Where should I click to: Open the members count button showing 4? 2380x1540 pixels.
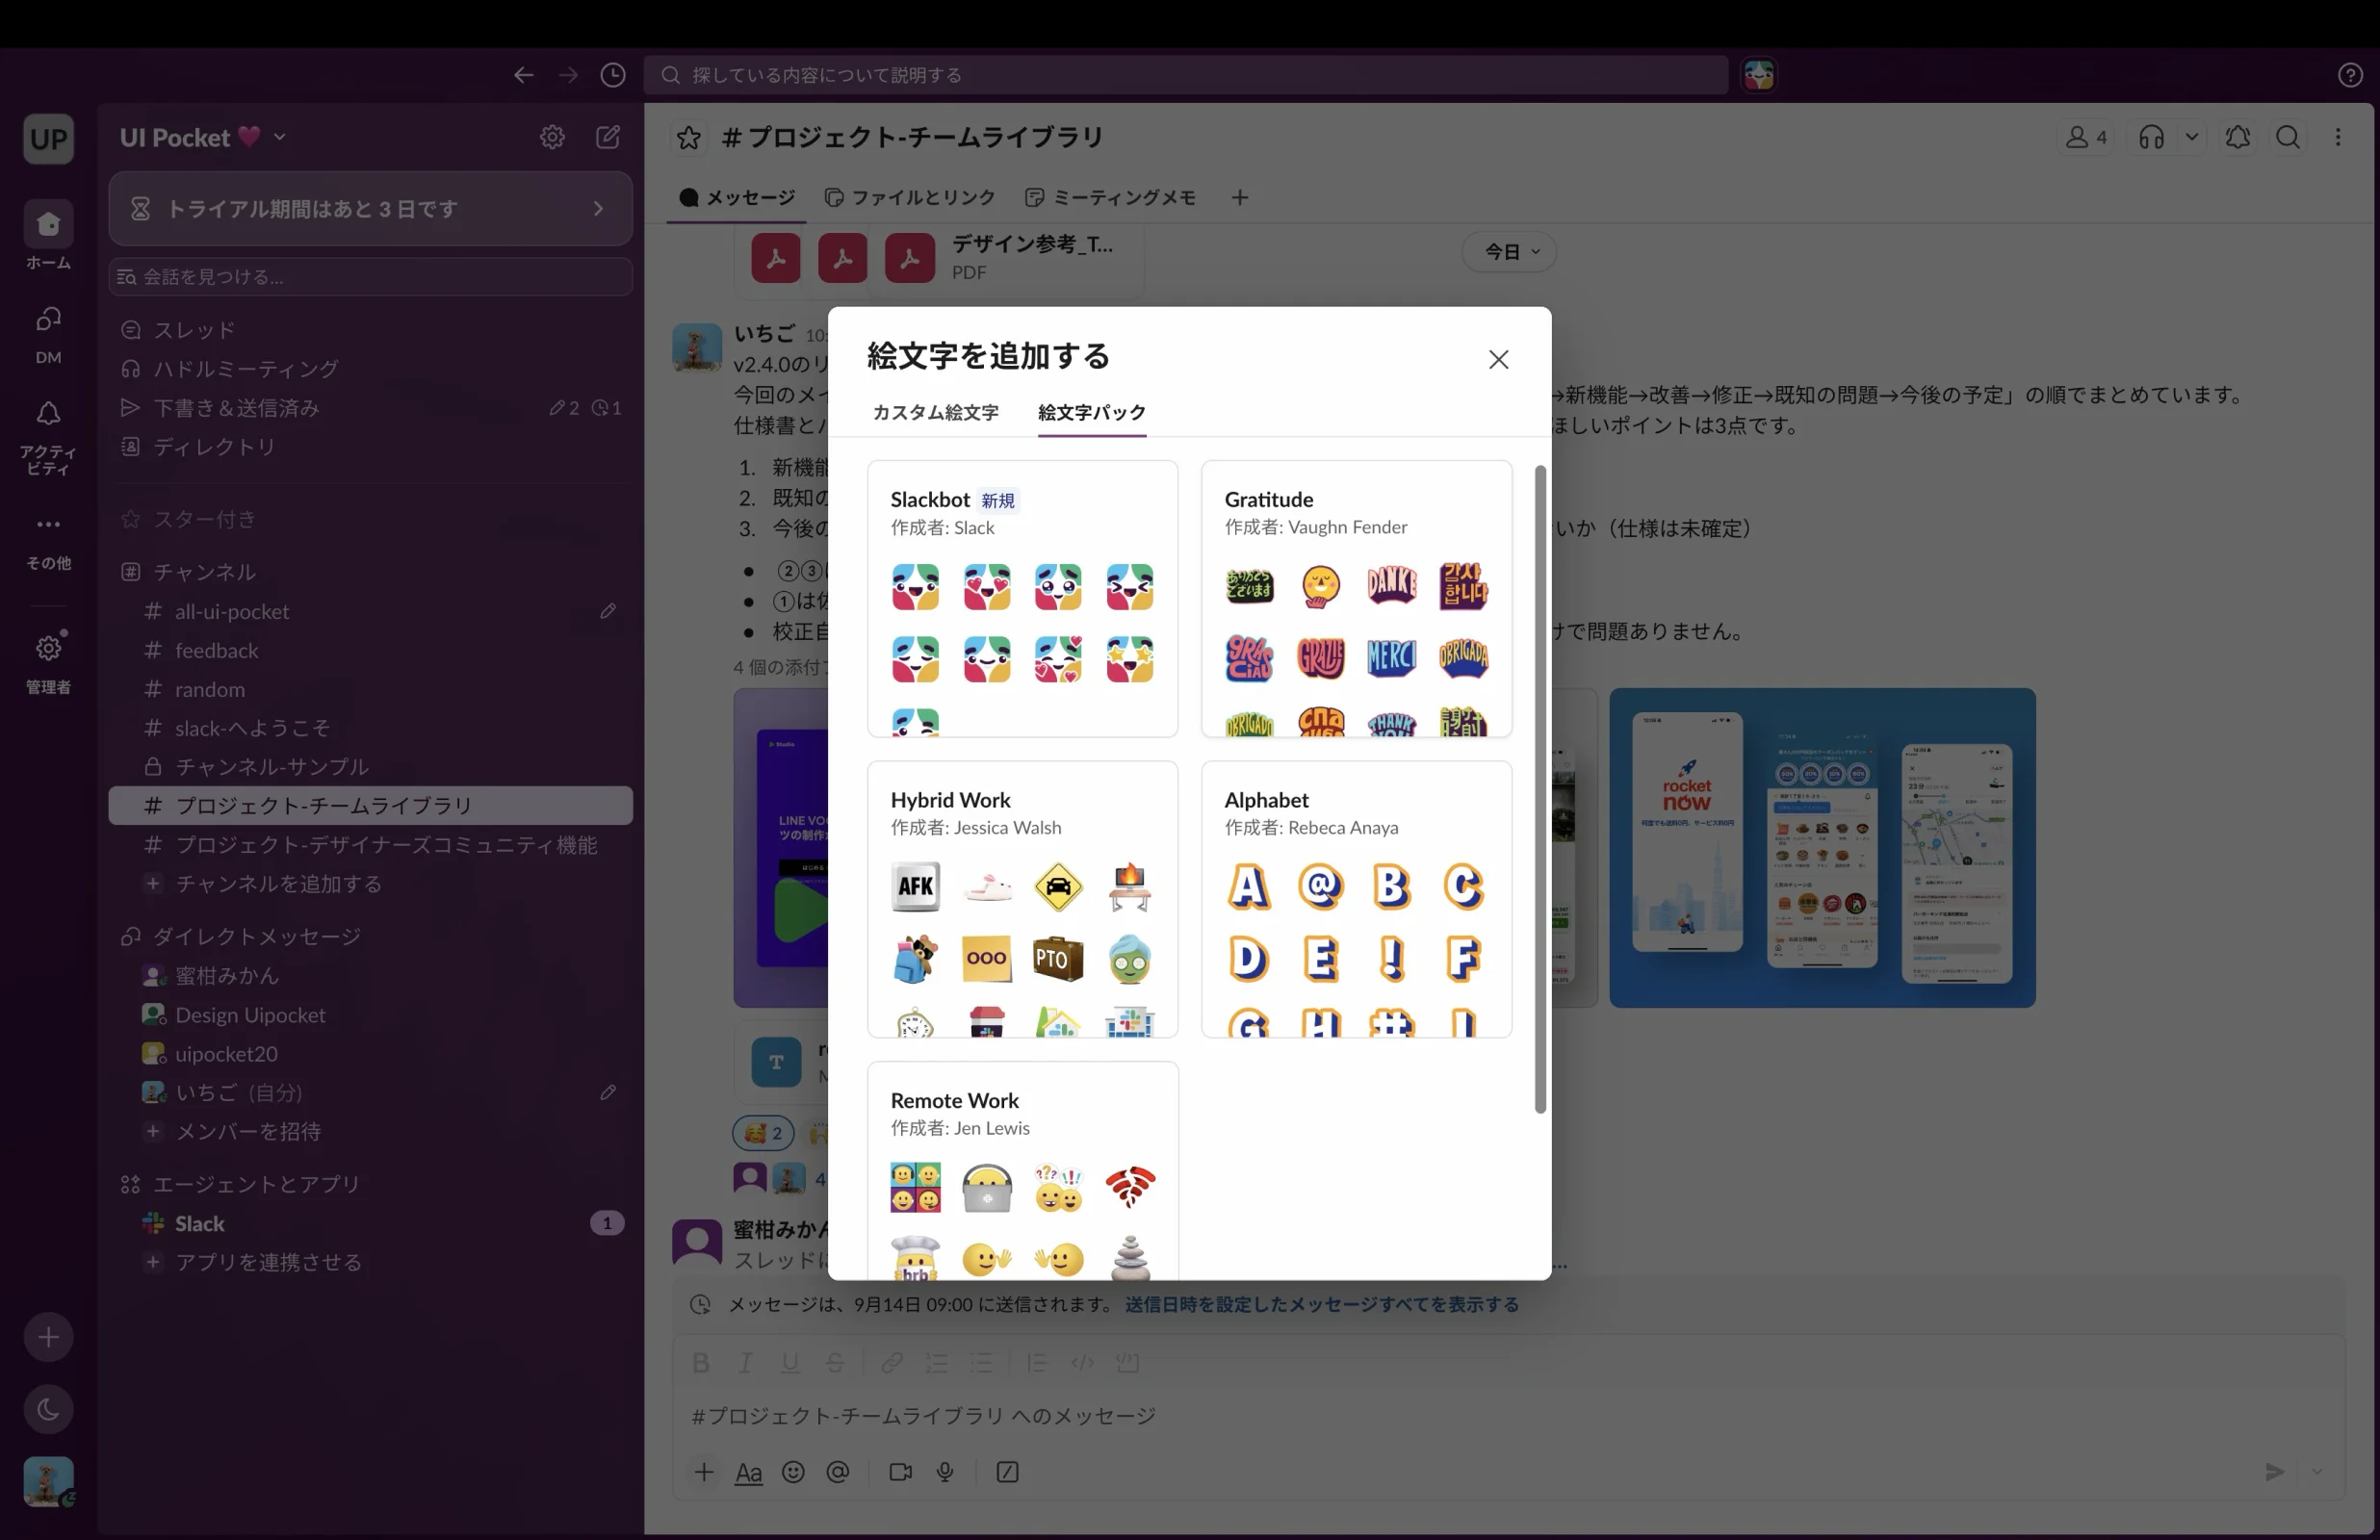2087,137
